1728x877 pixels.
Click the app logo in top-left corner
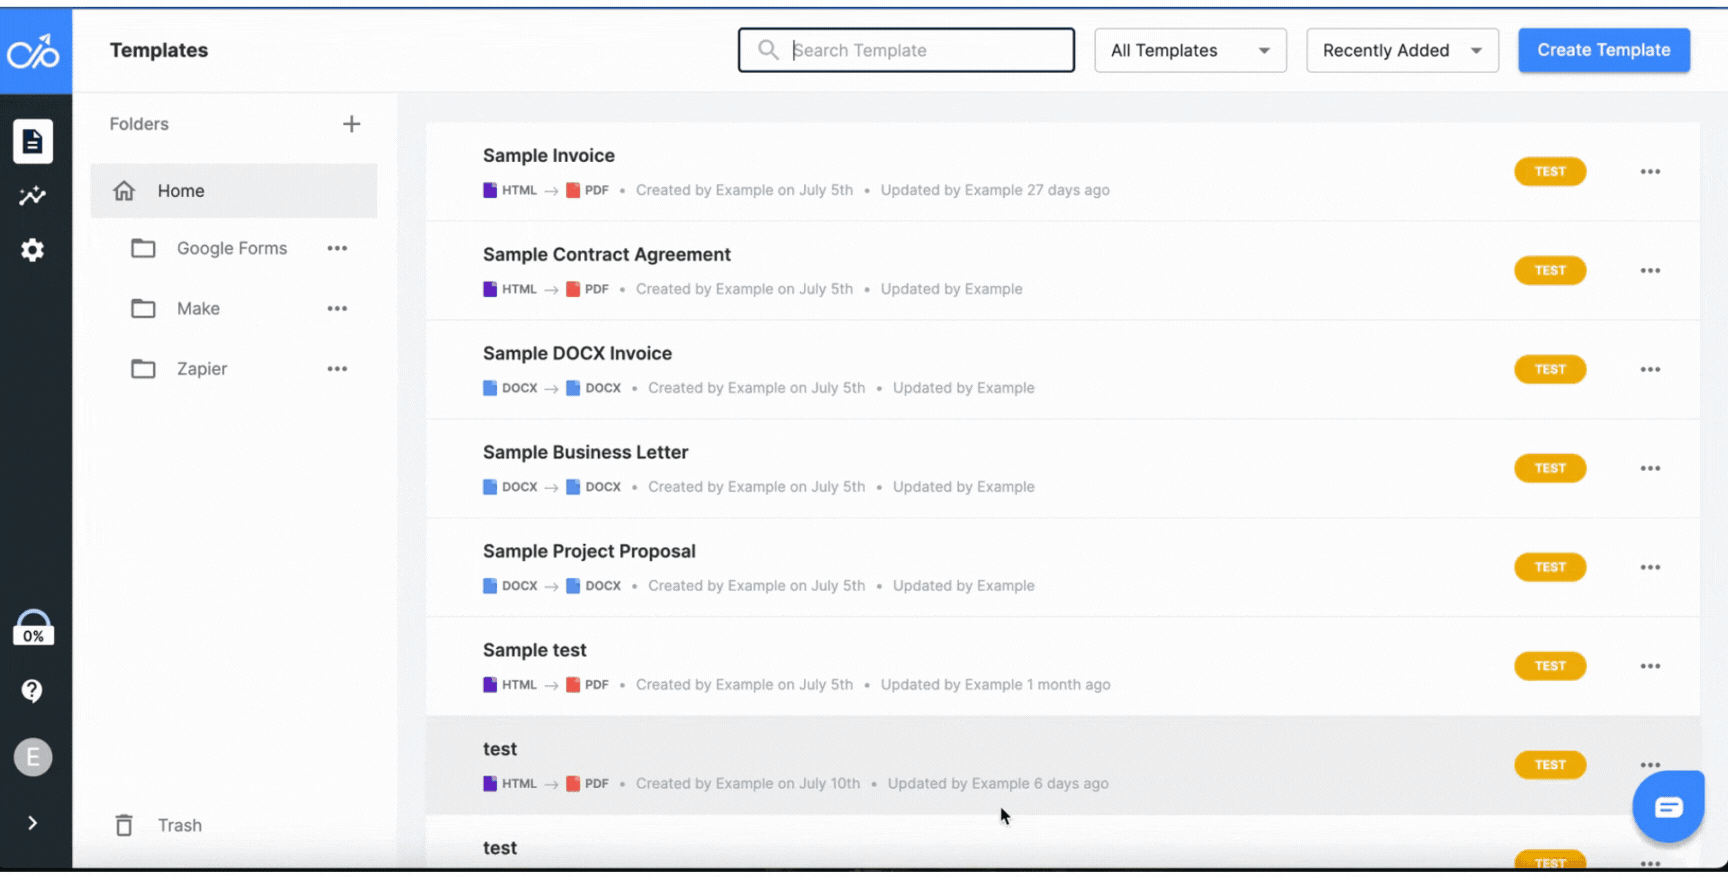coord(35,51)
